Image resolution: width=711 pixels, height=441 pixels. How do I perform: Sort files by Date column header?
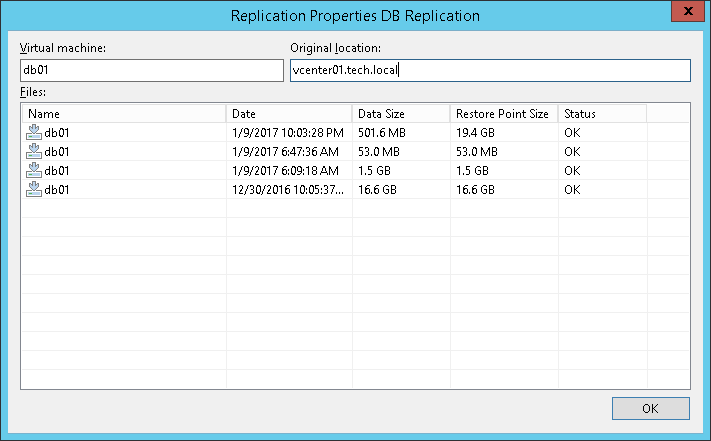tap(289, 114)
